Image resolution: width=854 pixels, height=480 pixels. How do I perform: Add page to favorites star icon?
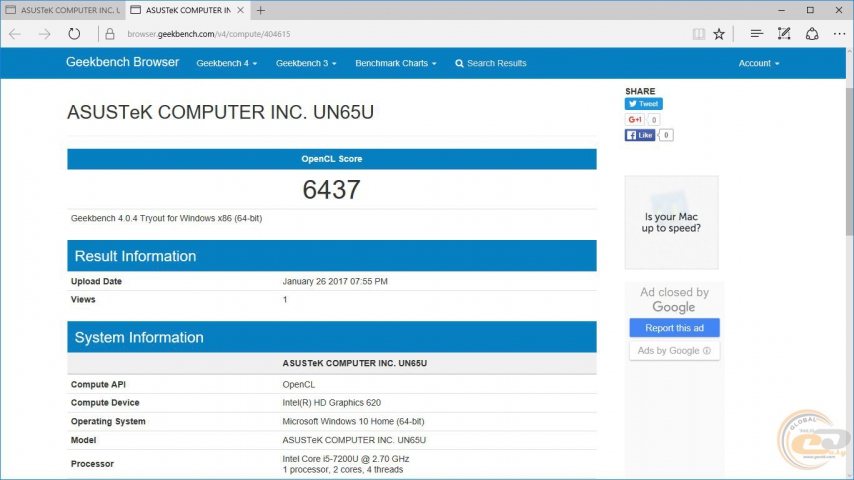(719, 34)
